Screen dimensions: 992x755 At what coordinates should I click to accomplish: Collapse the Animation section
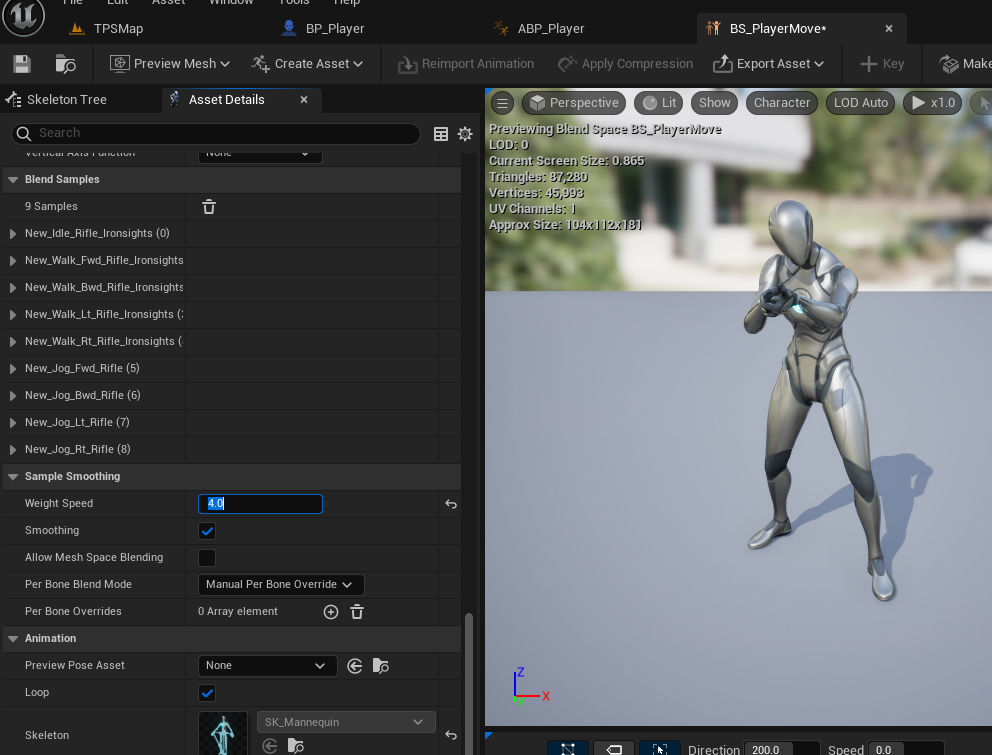click(x=13, y=639)
